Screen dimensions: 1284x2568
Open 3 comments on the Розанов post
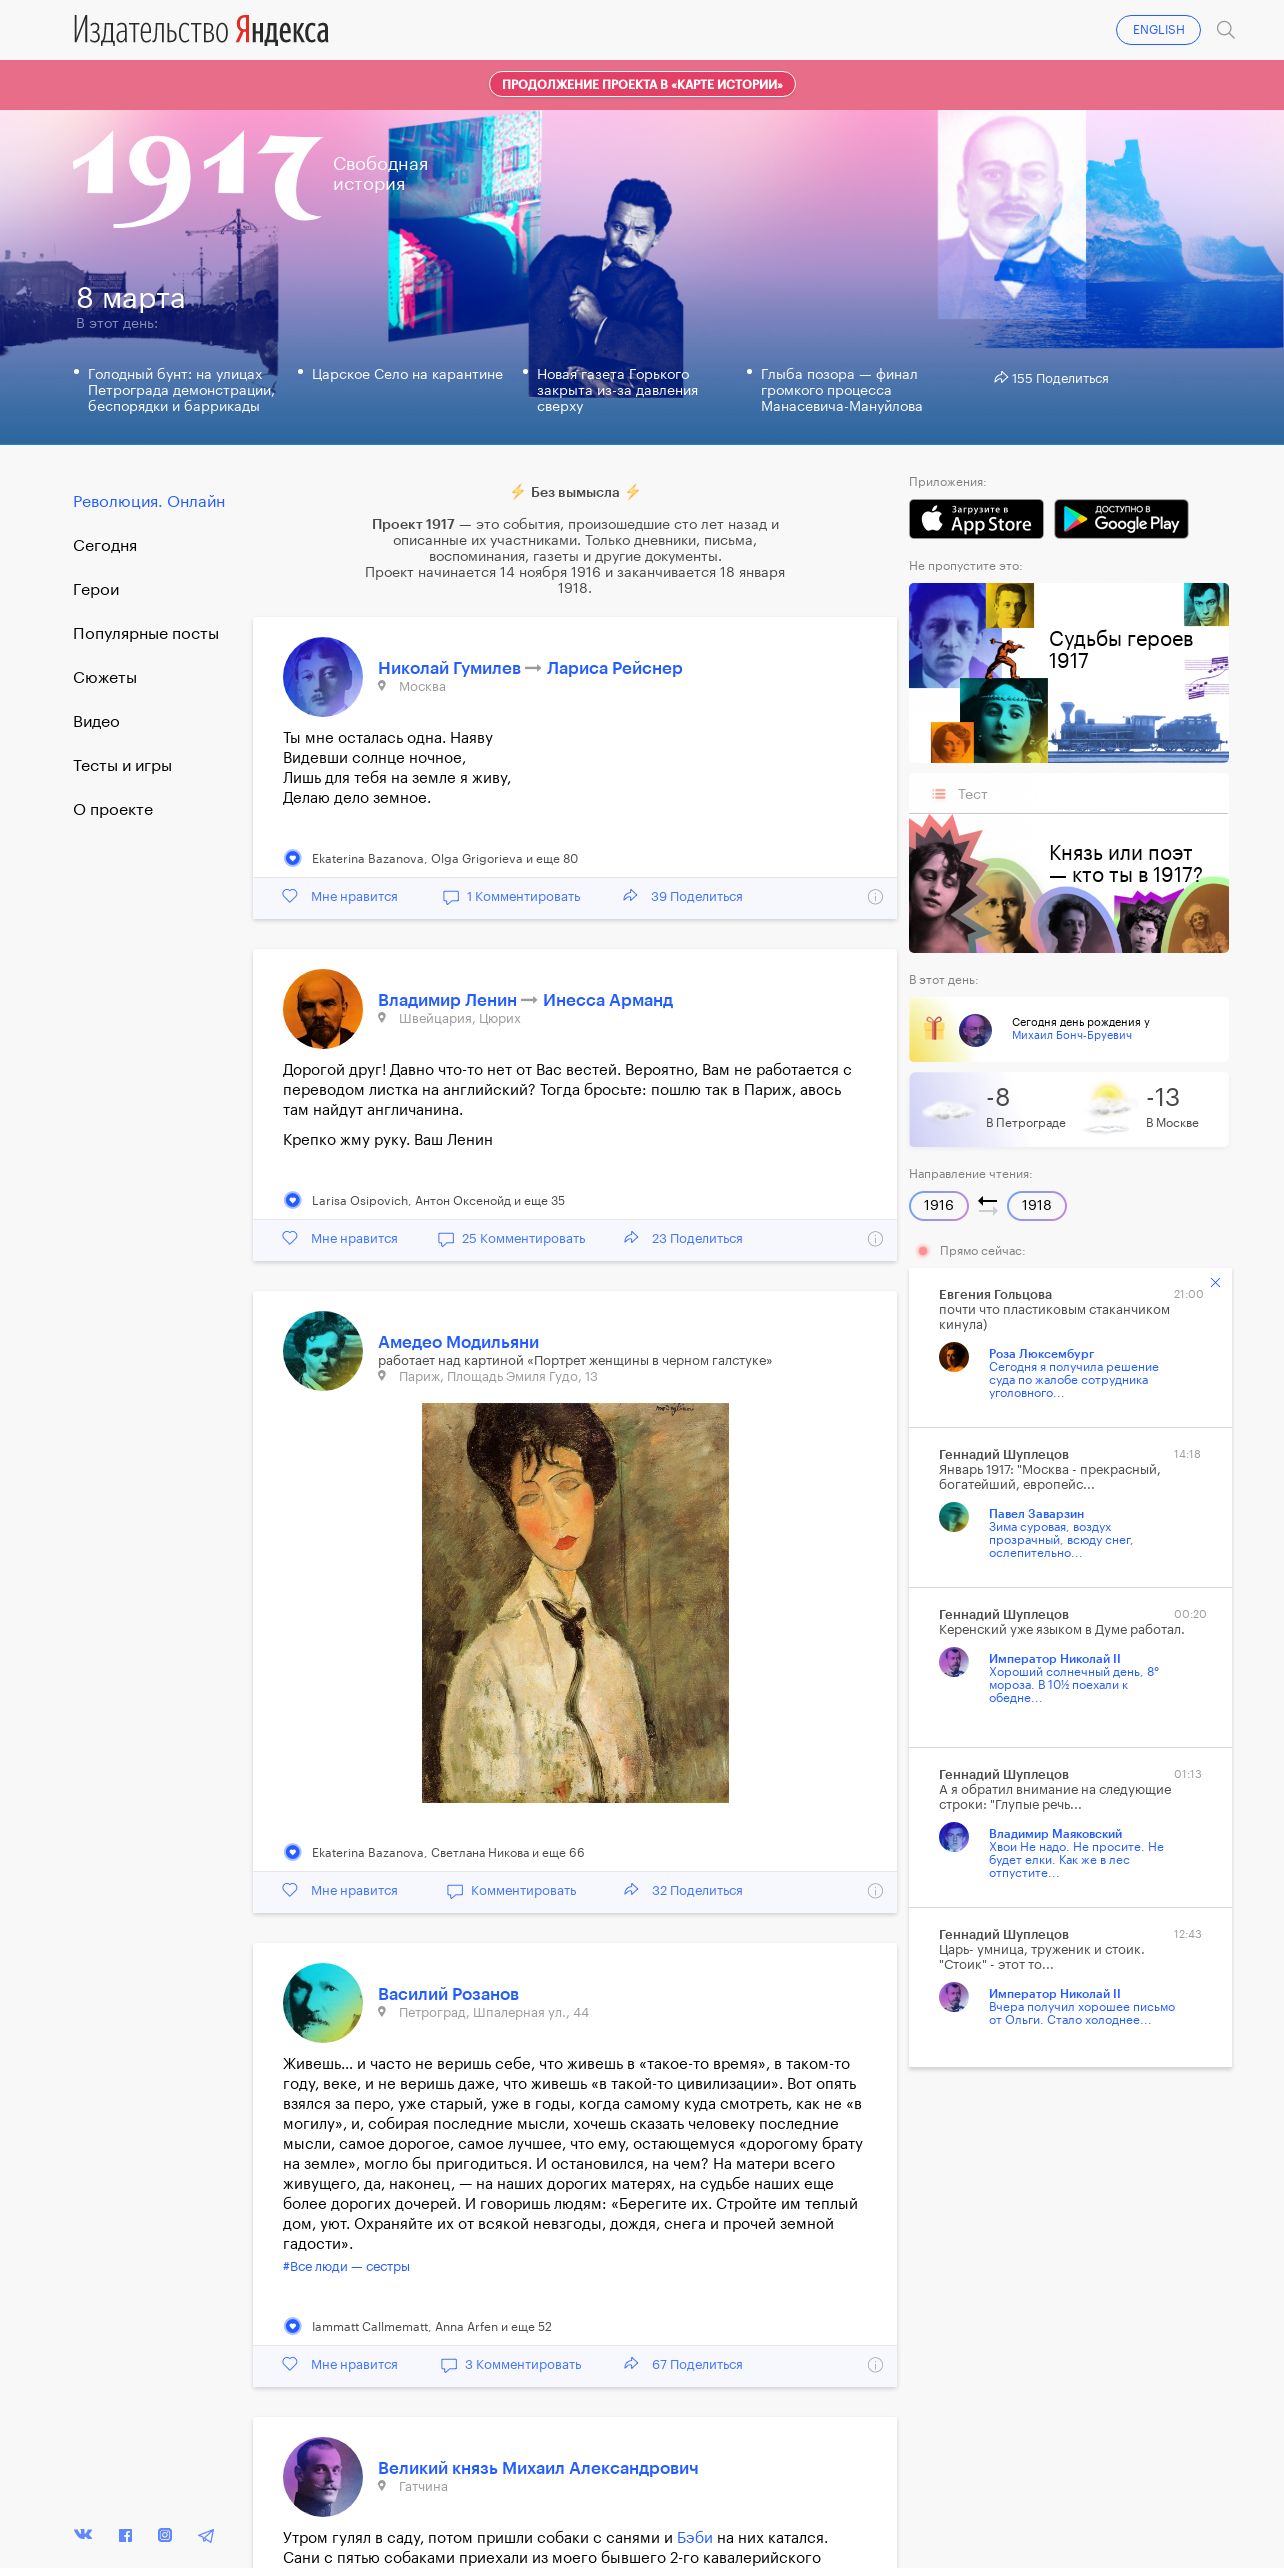(511, 2365)
